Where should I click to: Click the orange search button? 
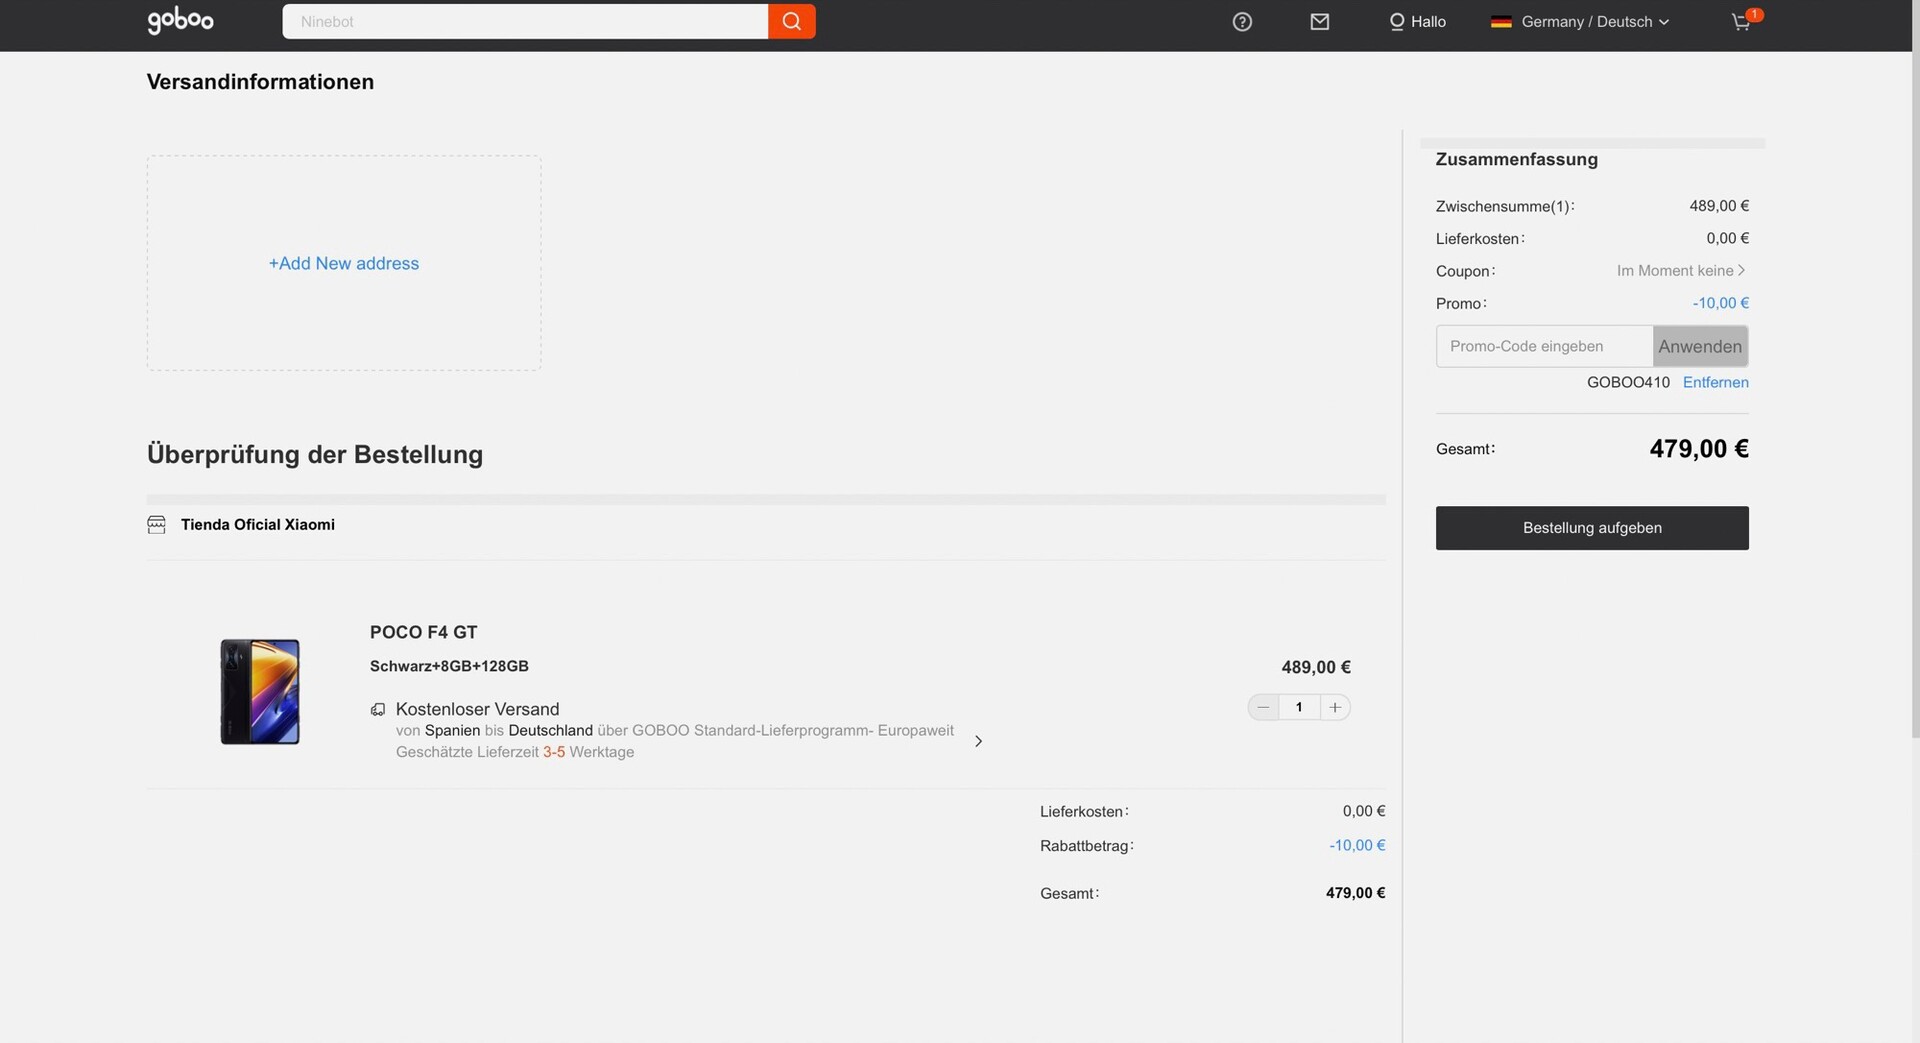pyautogui.click(x=792, y=21)
